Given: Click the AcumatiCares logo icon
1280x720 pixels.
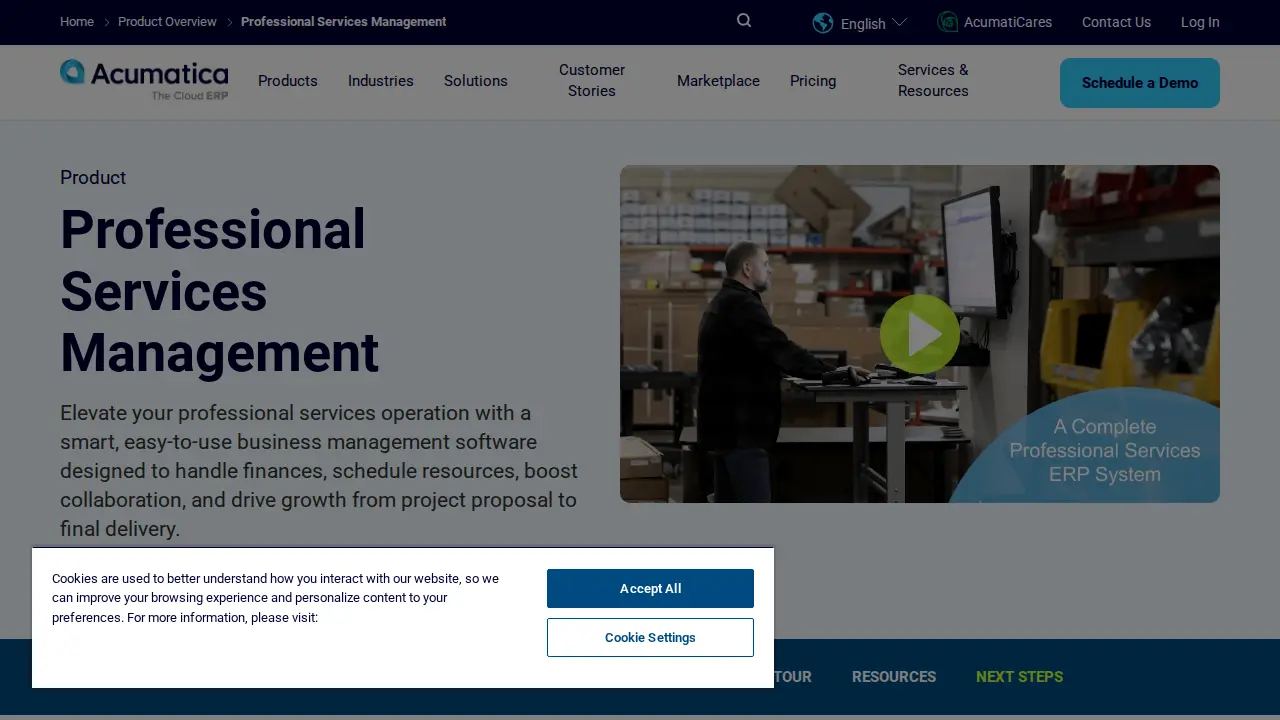Looking at the screenshot, I should pos(947,22).
